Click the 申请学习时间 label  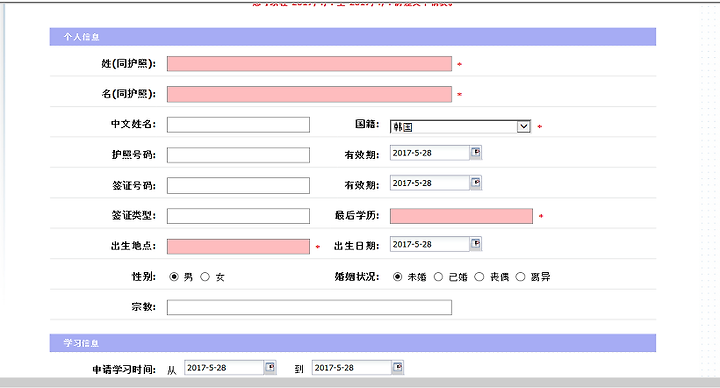click(124, 369)
